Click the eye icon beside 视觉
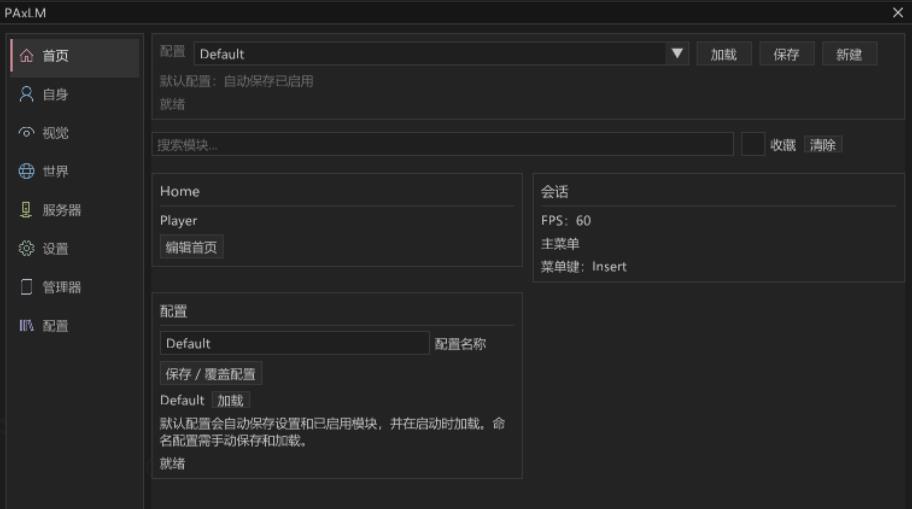The height and width of the screenshot is (509, 912). coord(26,133)
